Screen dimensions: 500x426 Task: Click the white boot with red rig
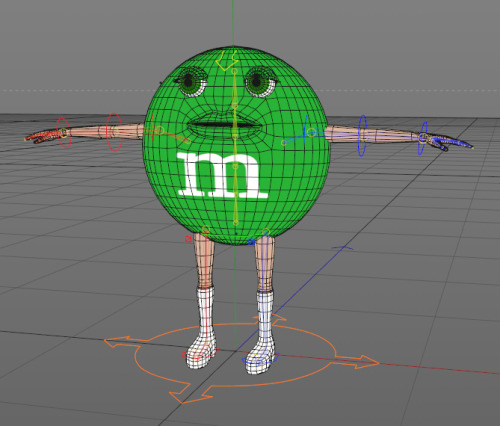coord(202,327)
